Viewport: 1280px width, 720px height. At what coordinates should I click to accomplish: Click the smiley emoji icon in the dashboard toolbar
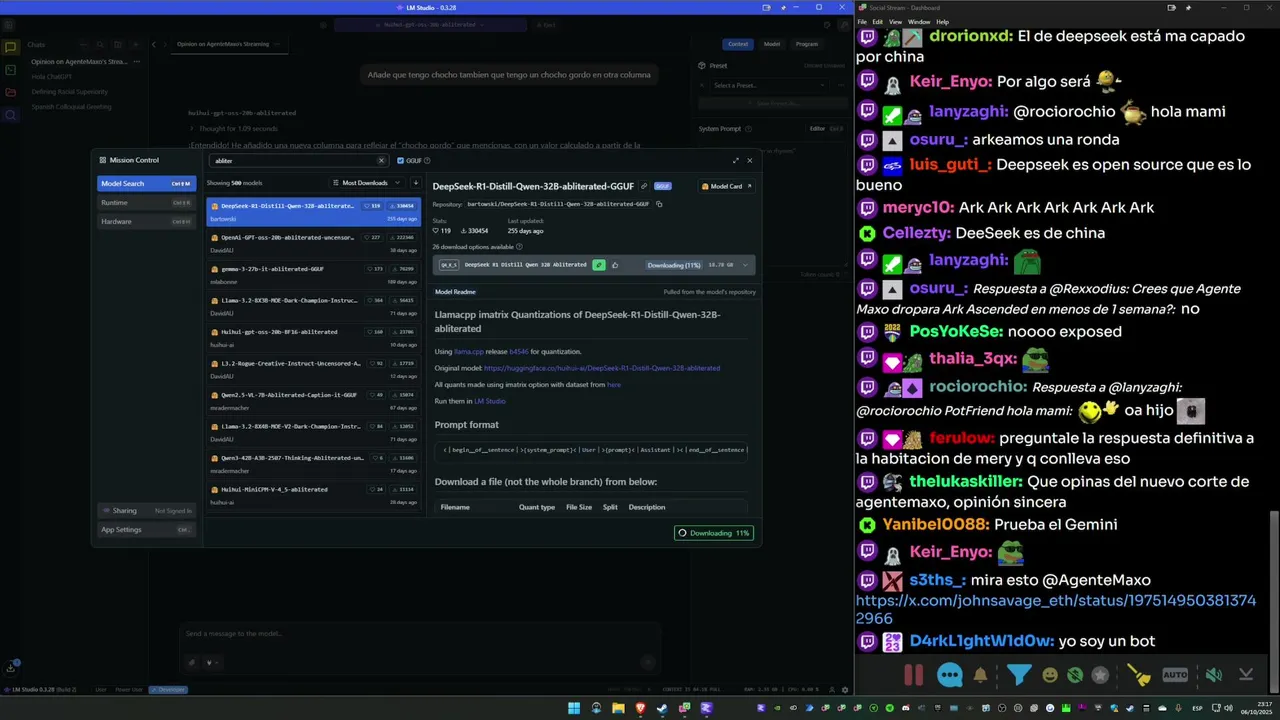pos(1050,675)
